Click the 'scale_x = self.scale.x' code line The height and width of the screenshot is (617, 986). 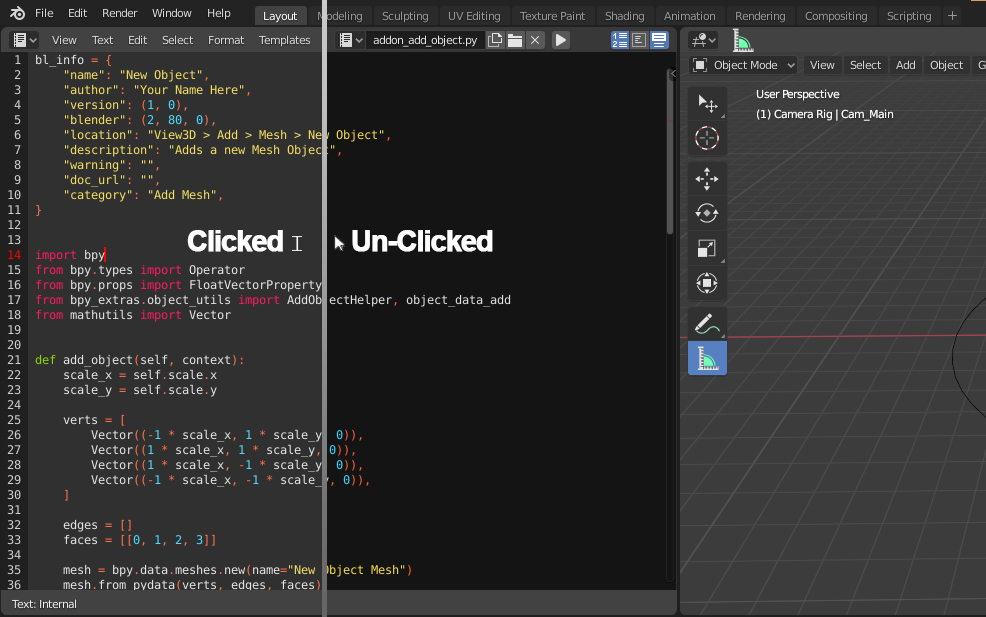tap(140, 375)
